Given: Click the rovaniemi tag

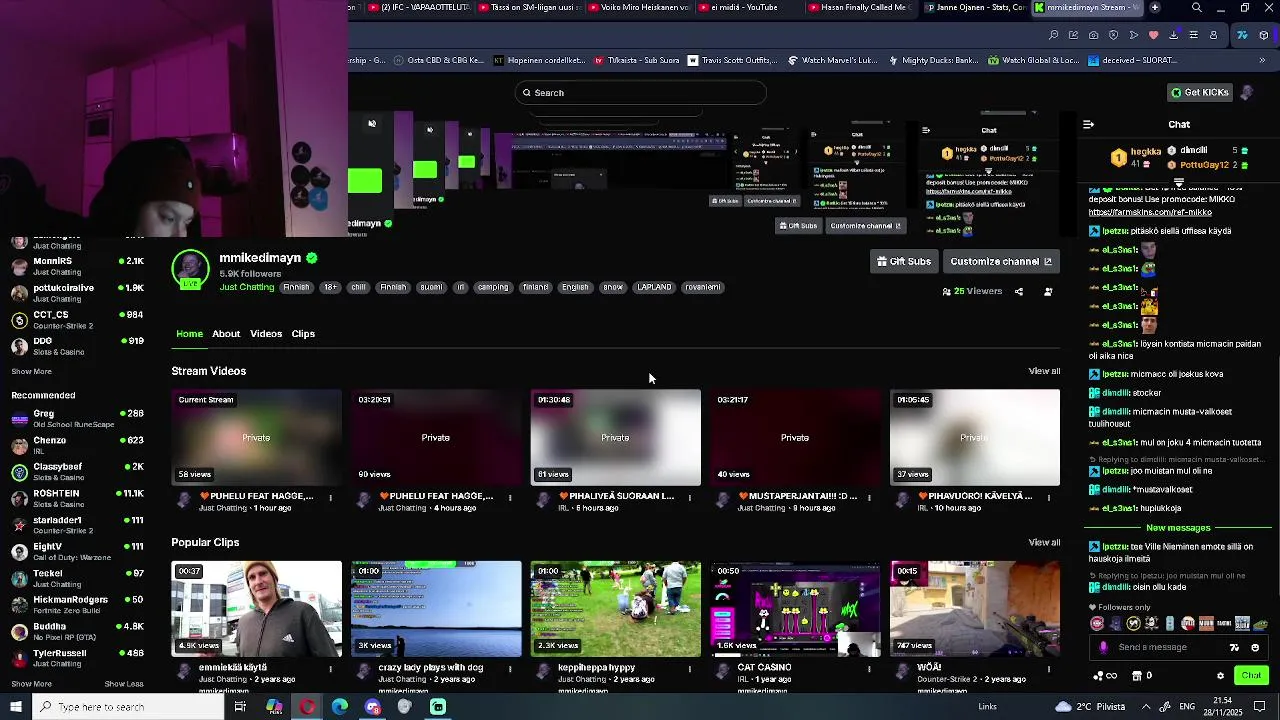Looking at the screenshot, I should (702, 287).
